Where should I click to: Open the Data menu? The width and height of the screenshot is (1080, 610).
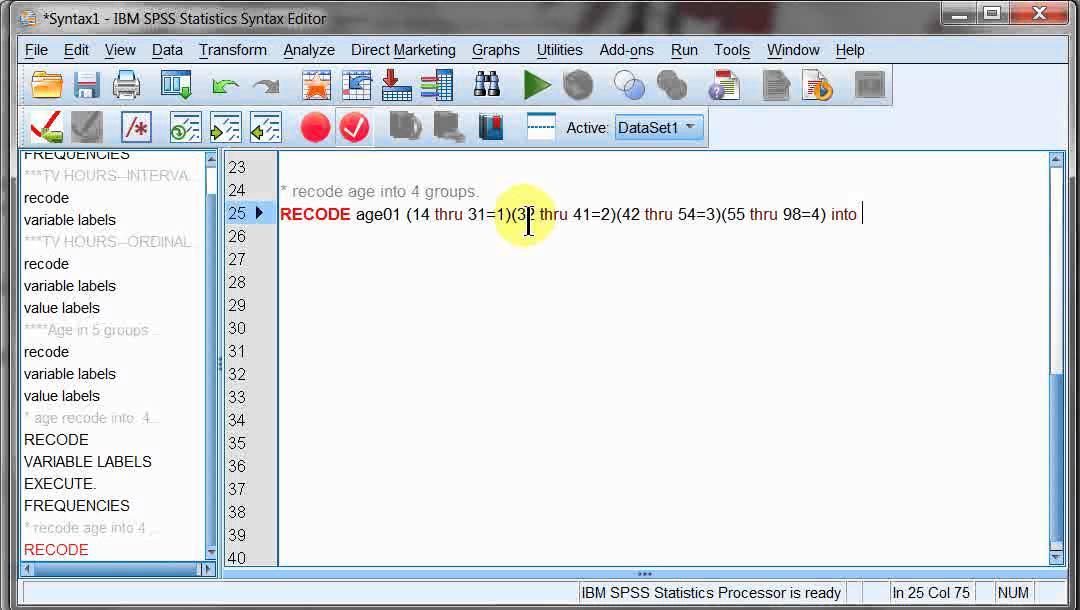(x=167, y=50)
